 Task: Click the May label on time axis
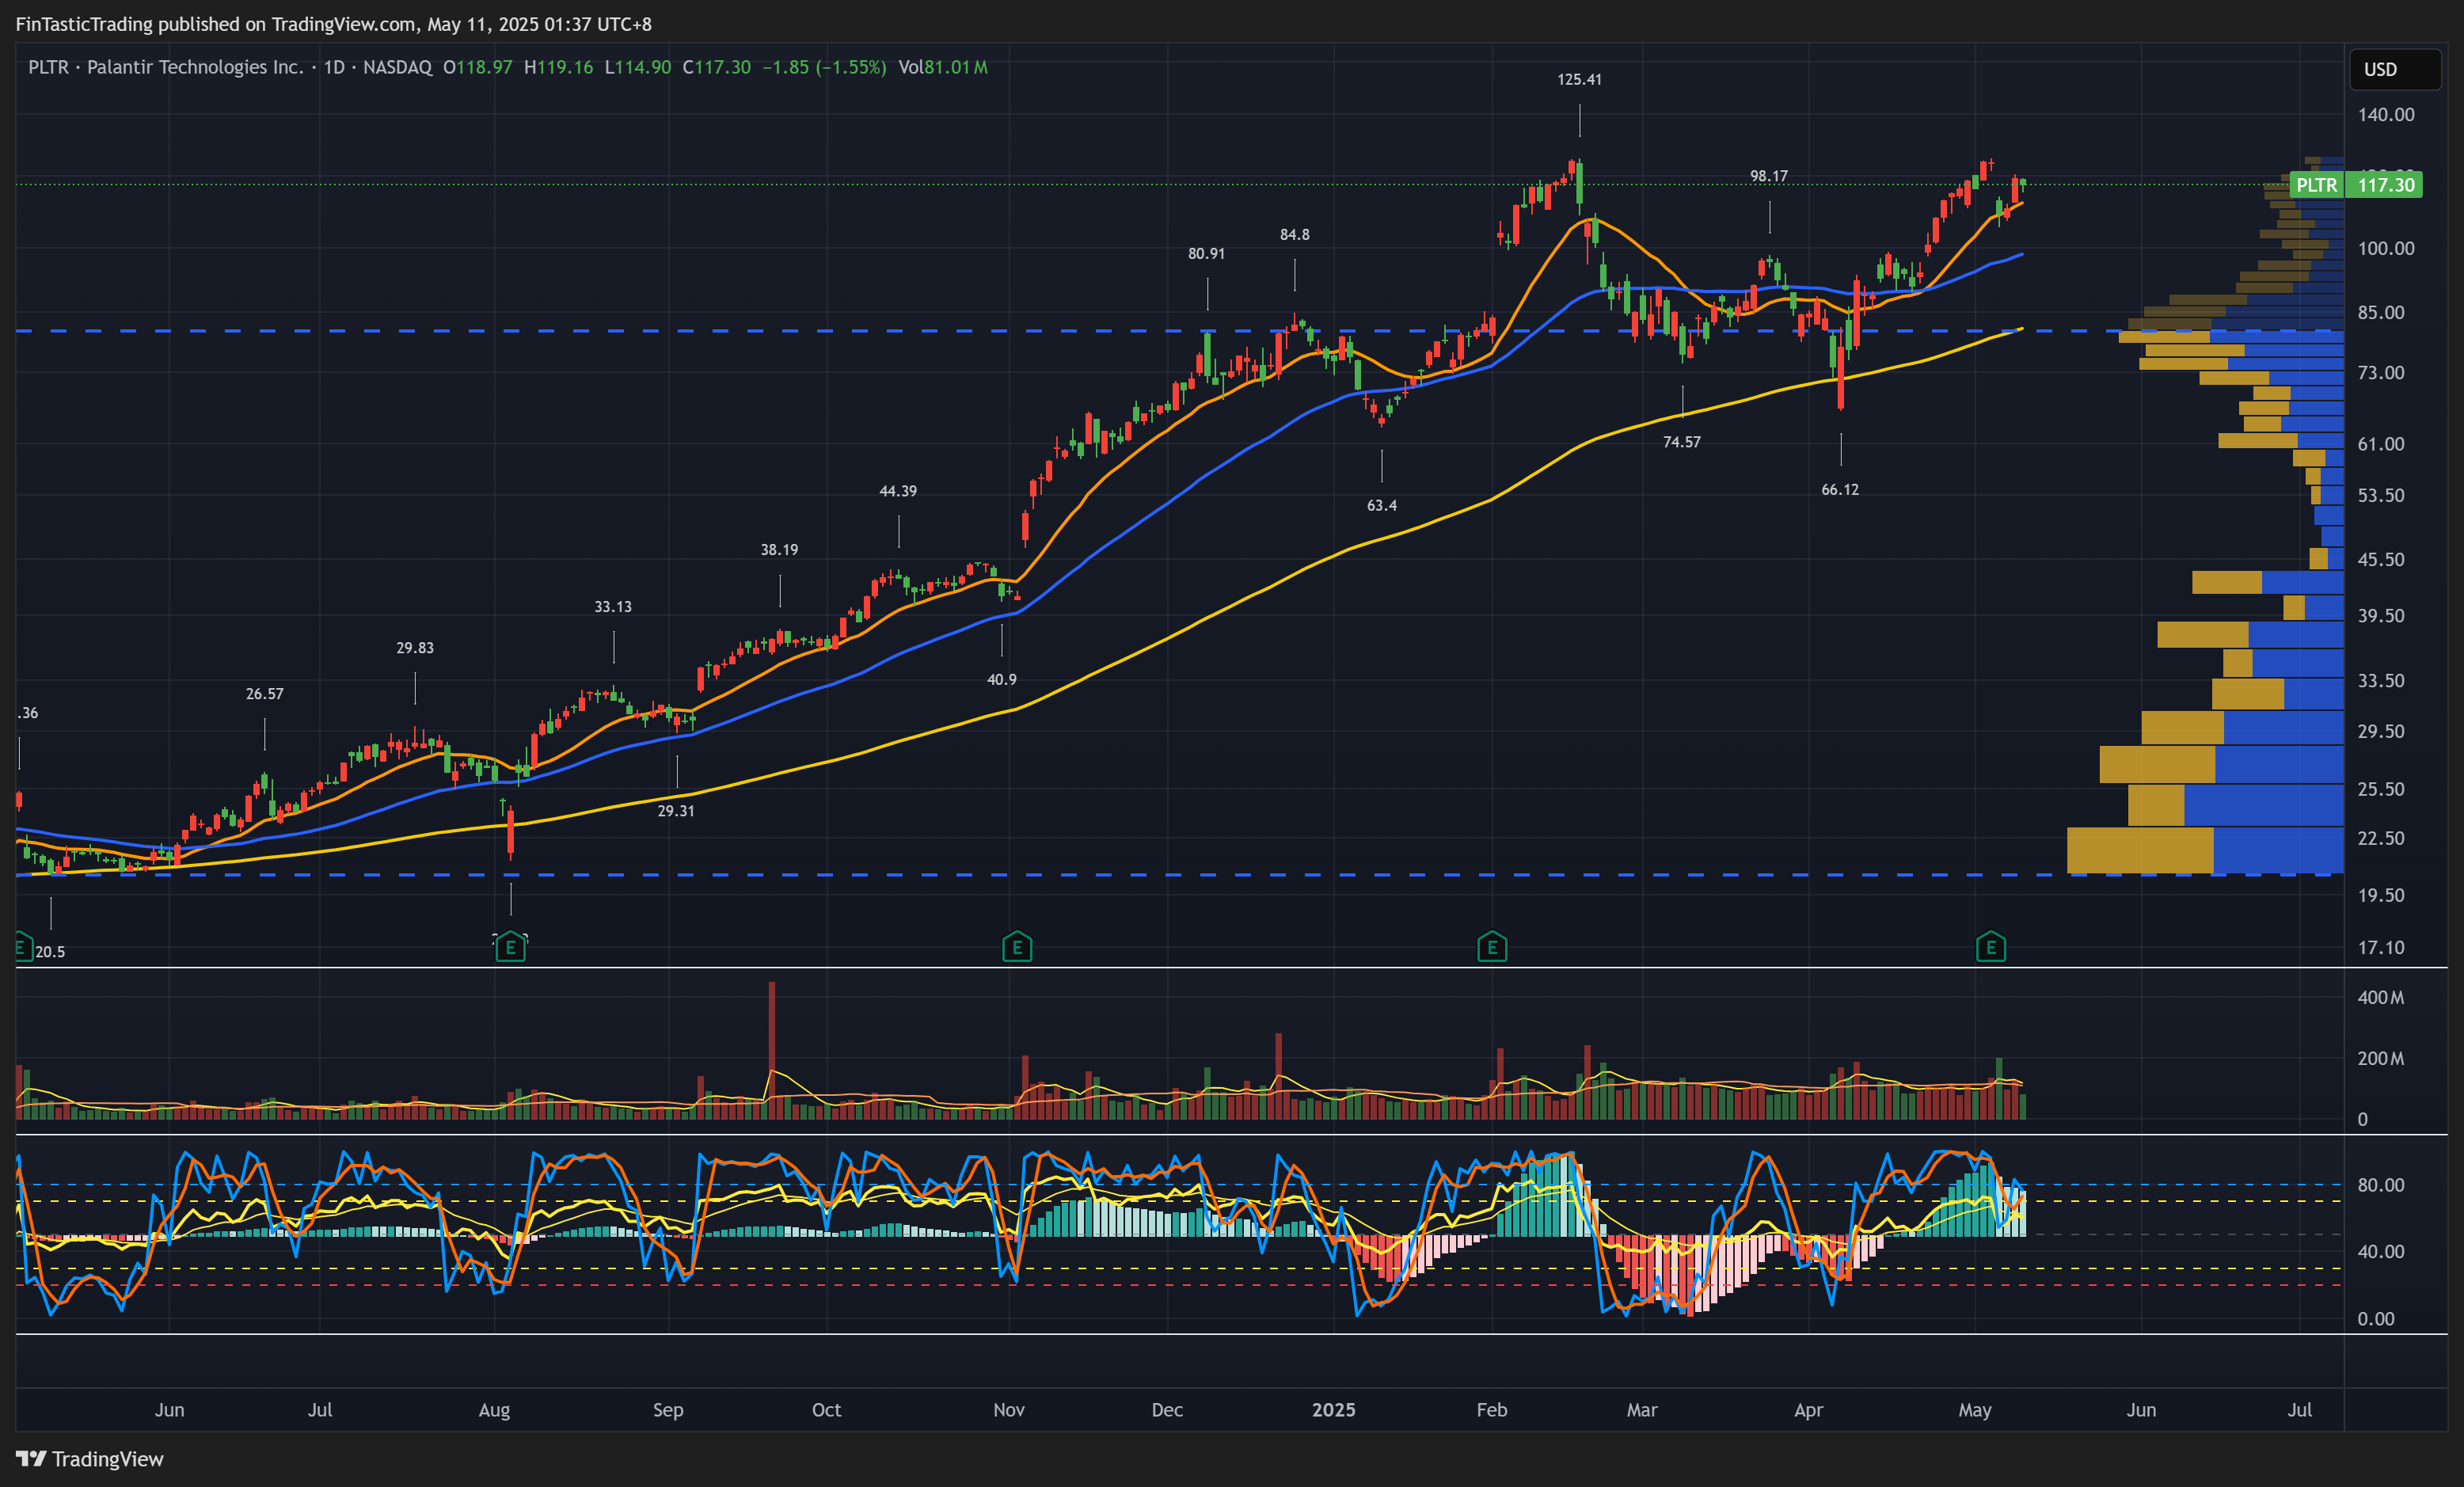pyautogui.click(x=1975, y=1410)
